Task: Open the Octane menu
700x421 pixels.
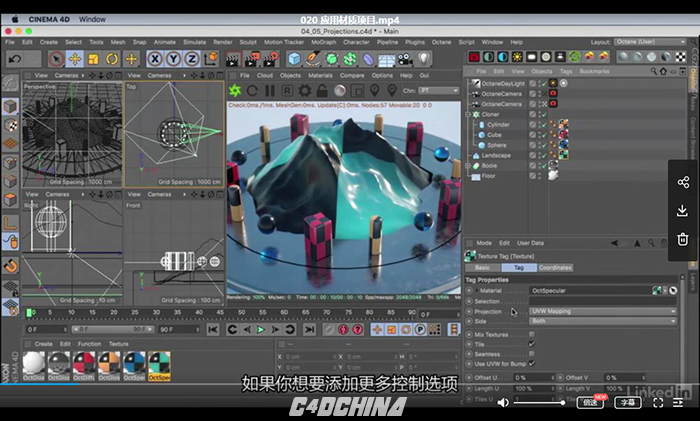Action: [x=442, y=42]
